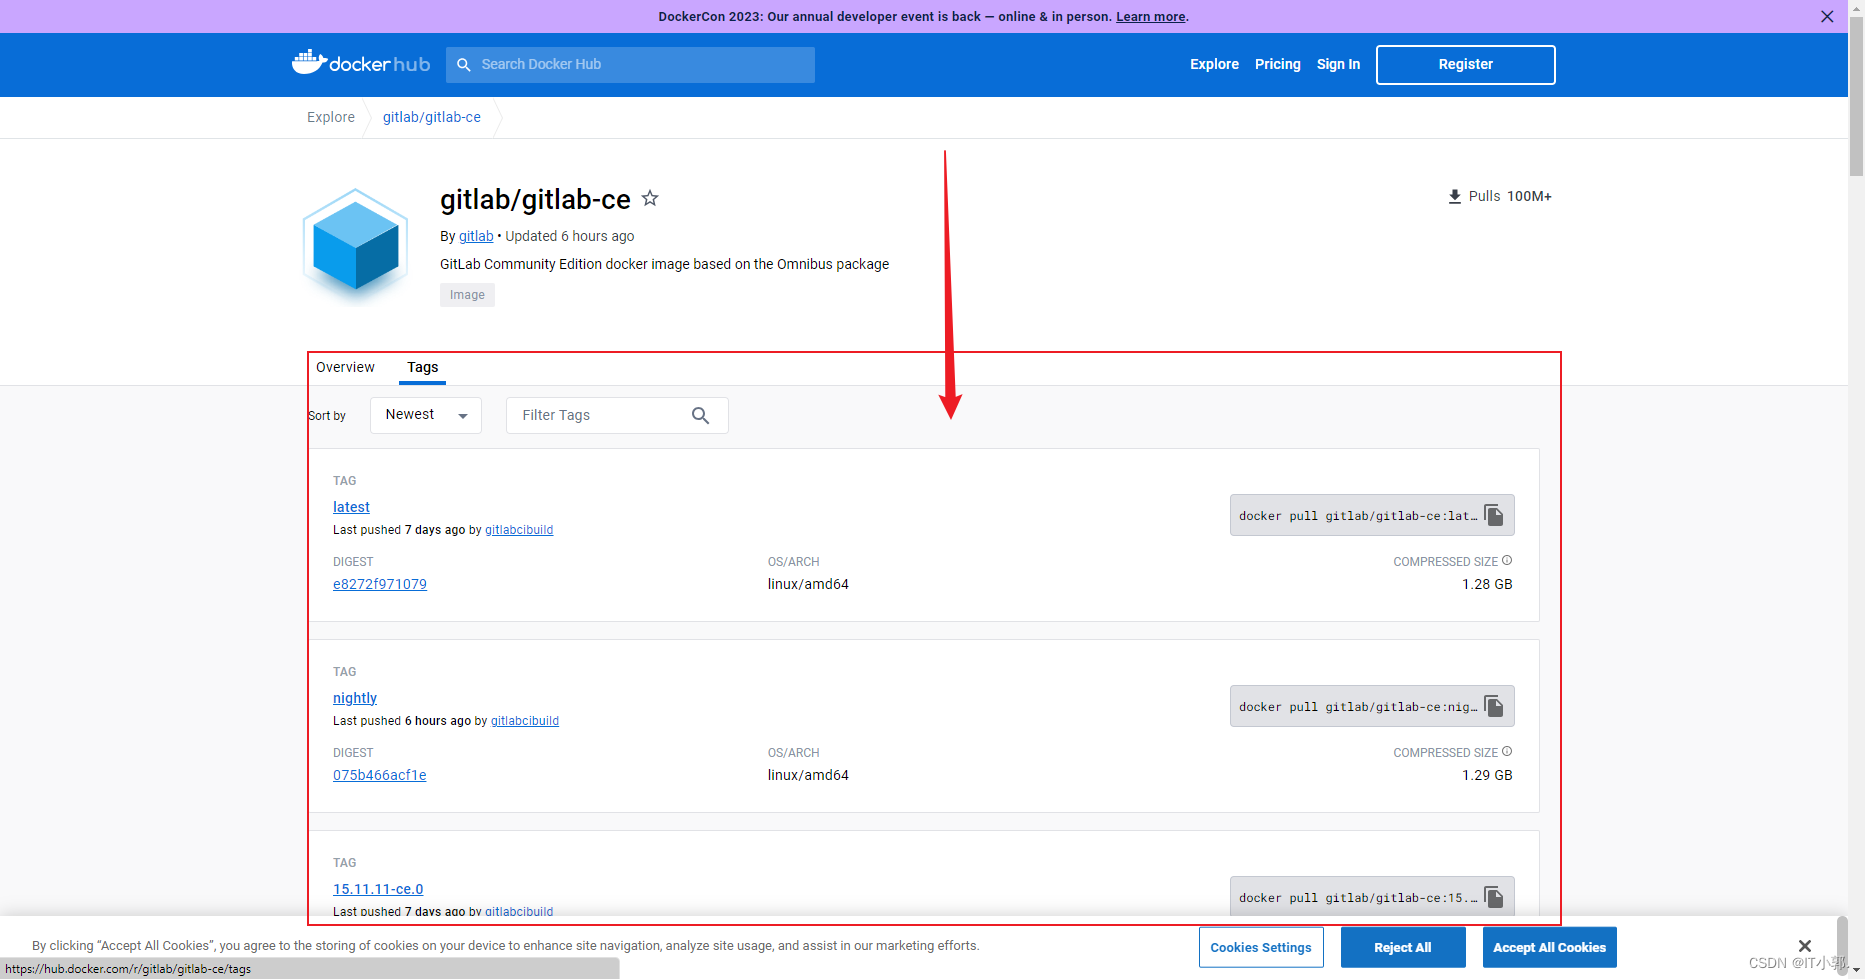Copy the docker pull command for latest
Screen dimensions: 1865x979
(x=1494, y=515)
